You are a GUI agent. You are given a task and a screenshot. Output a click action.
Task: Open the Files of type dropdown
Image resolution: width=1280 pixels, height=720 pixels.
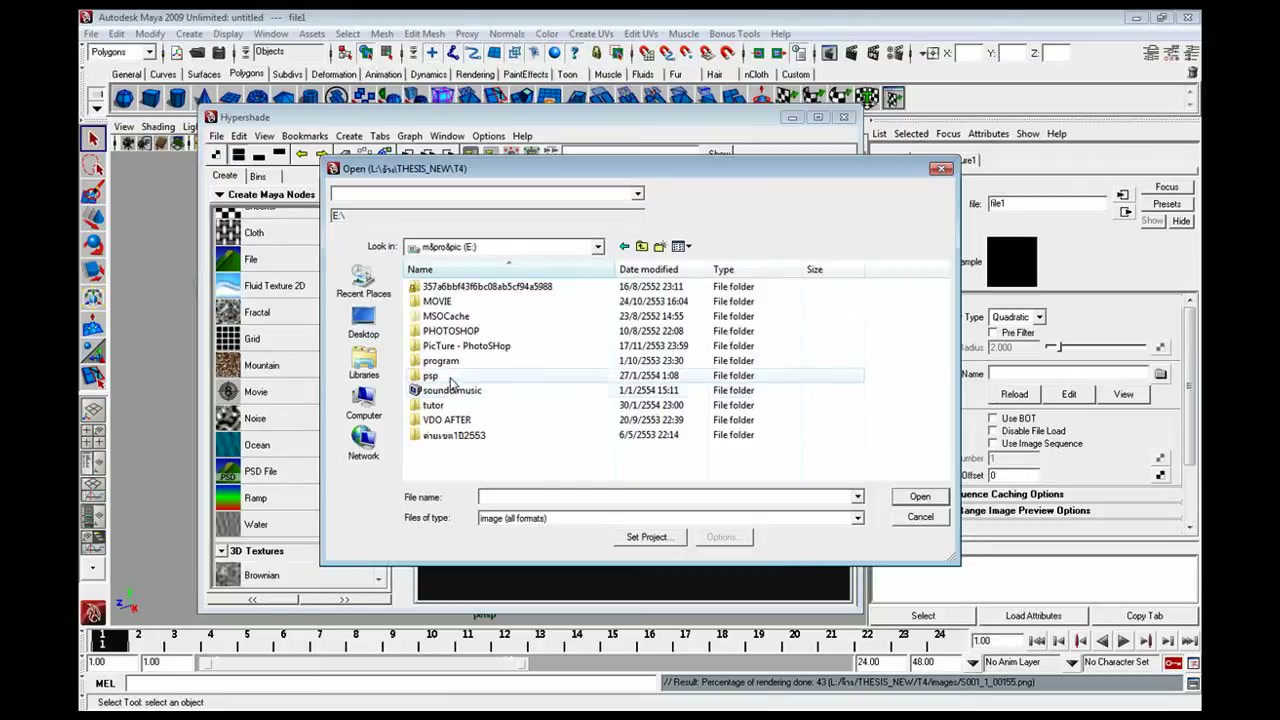click(x=857, y=518)
